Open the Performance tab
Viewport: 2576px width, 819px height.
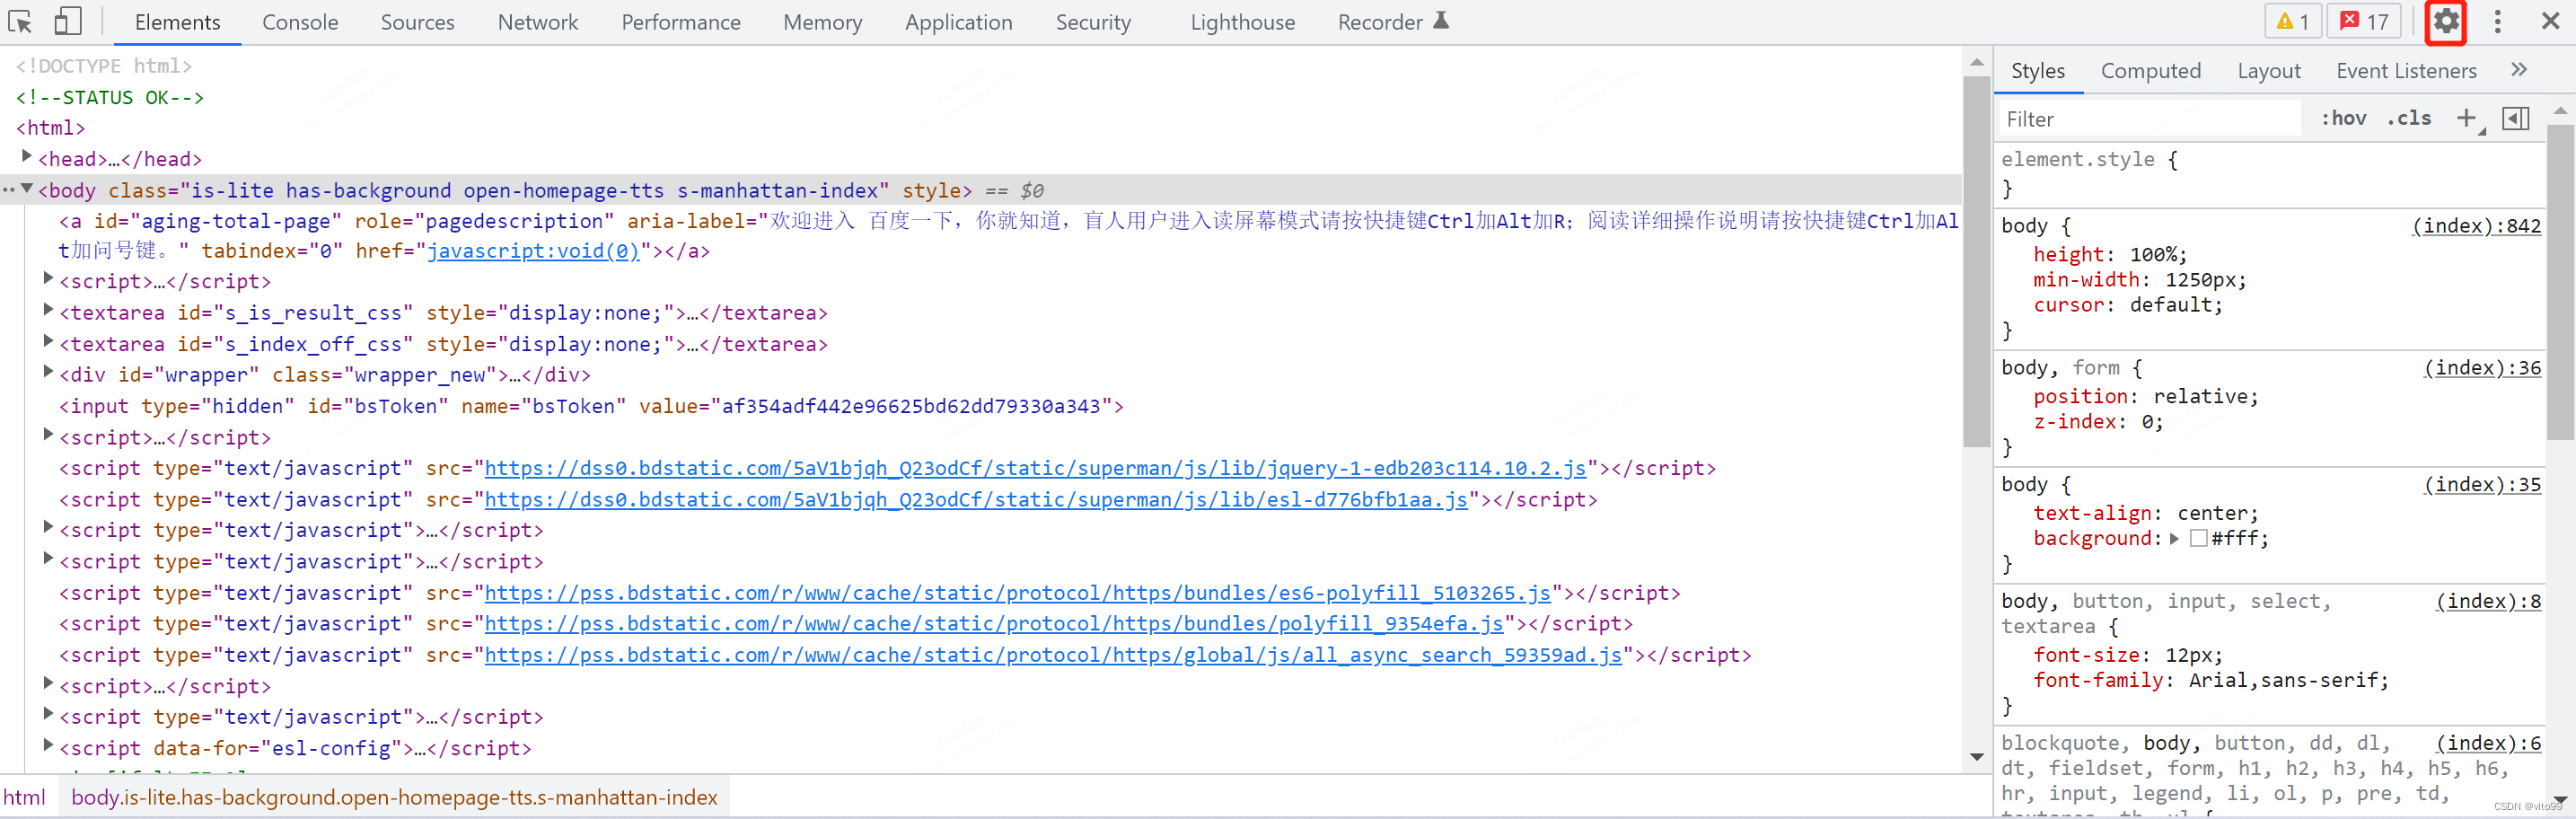[x=681, y=22]
